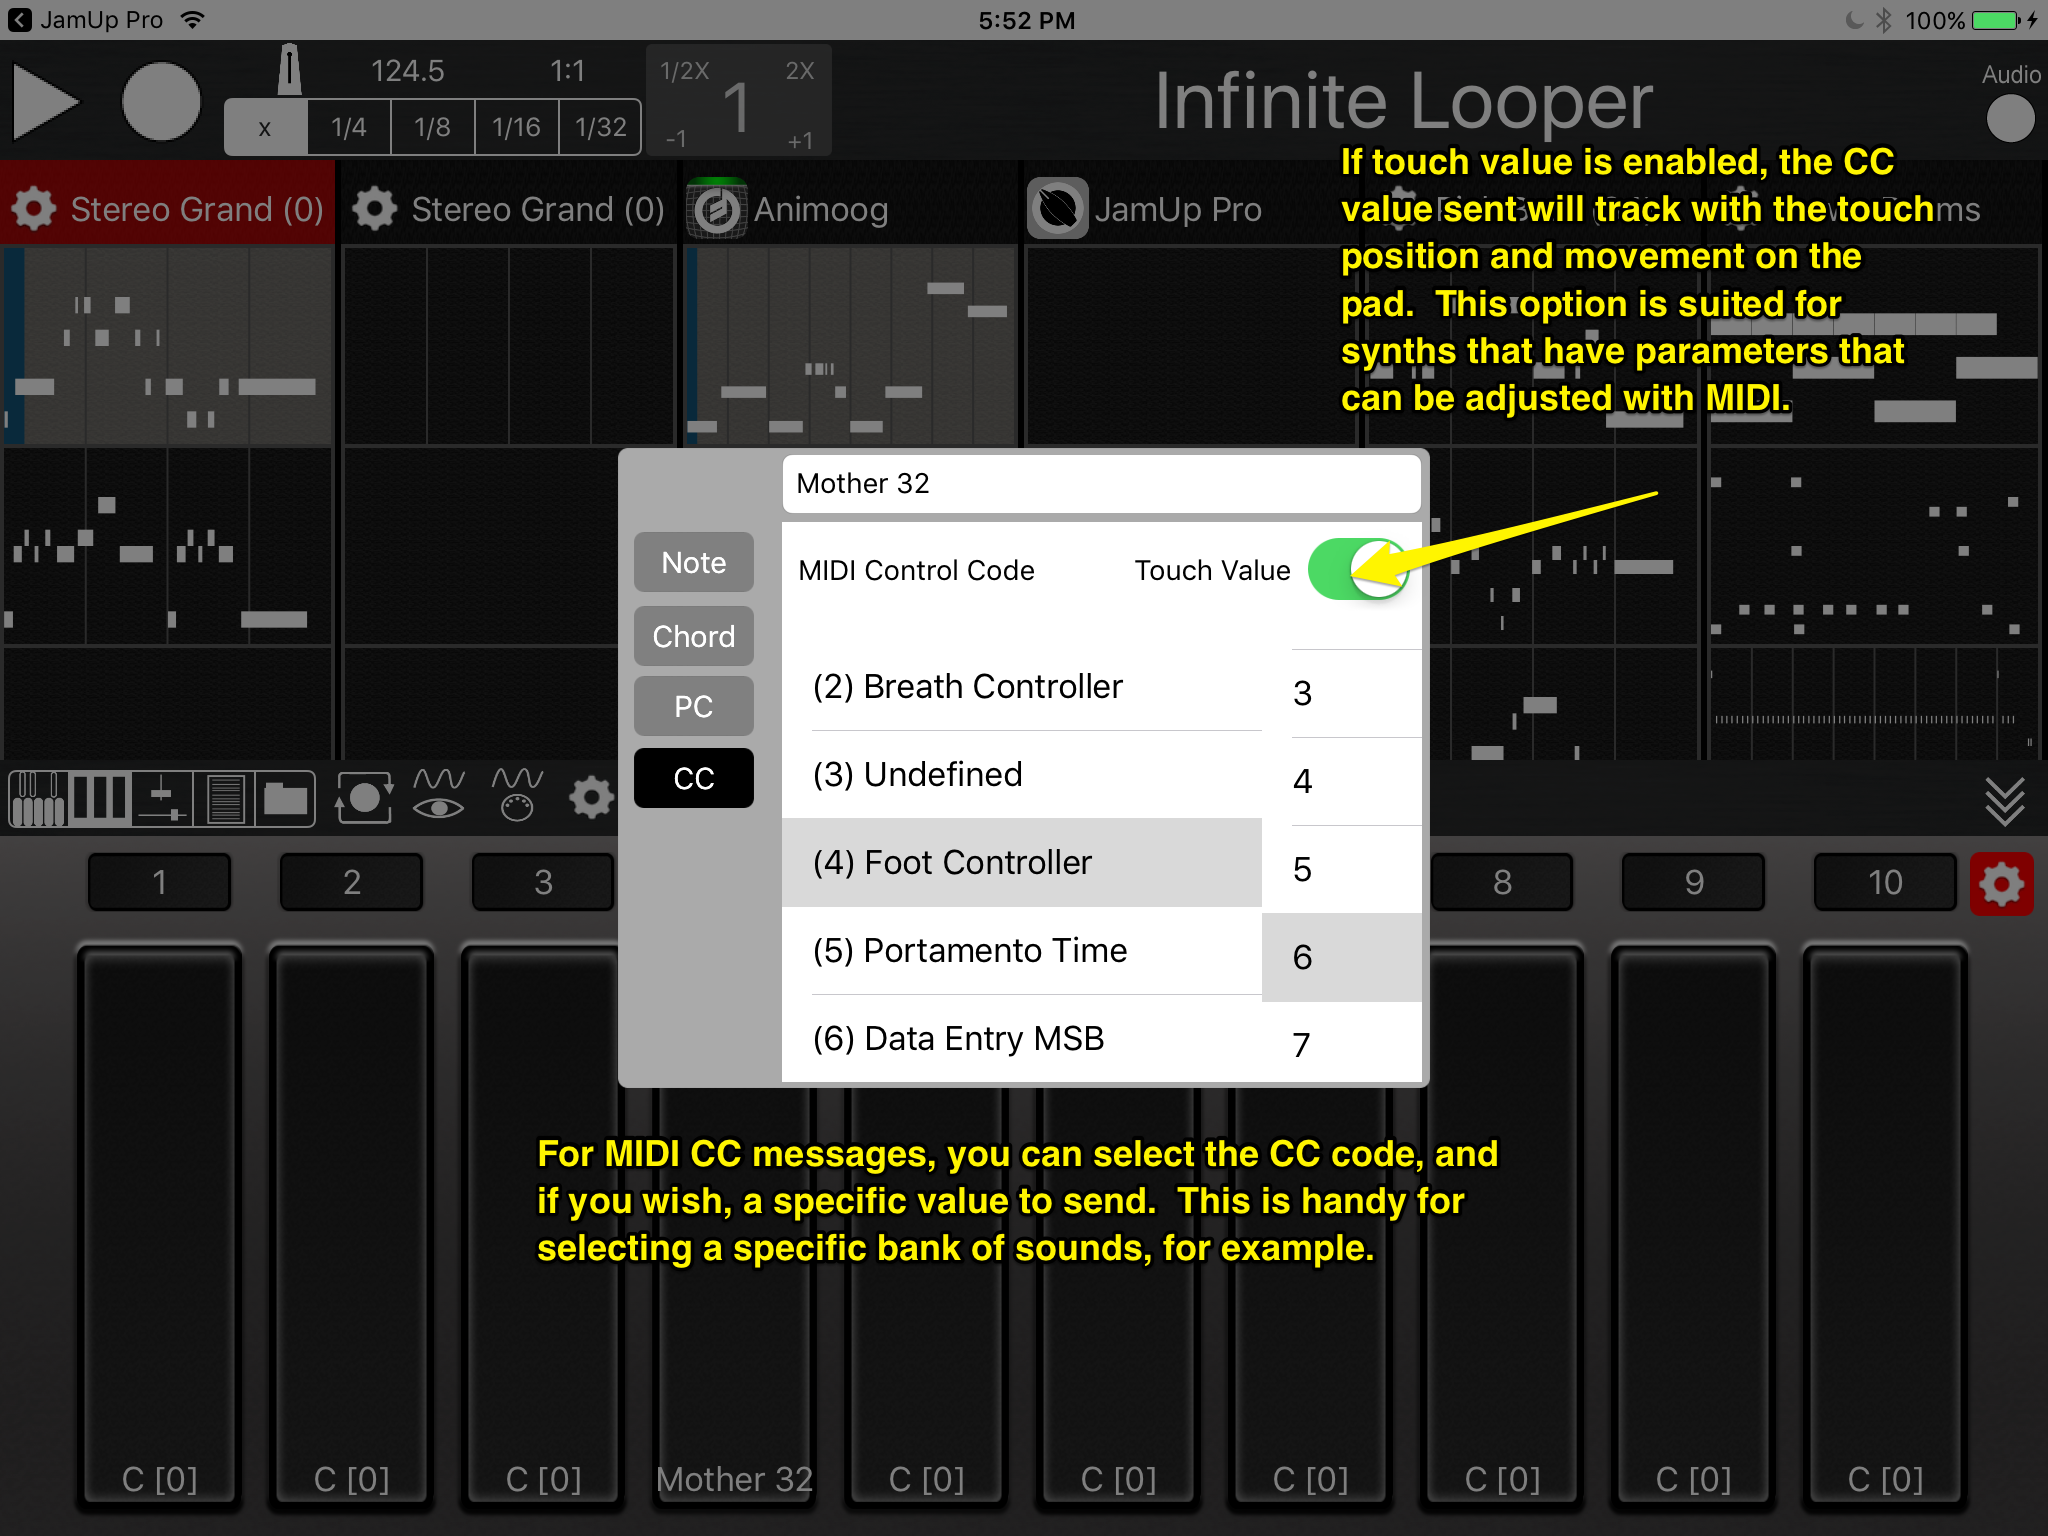The image size is (2048, 1536).
Task: Set quantize to 1/4
Action: point(349,127)
